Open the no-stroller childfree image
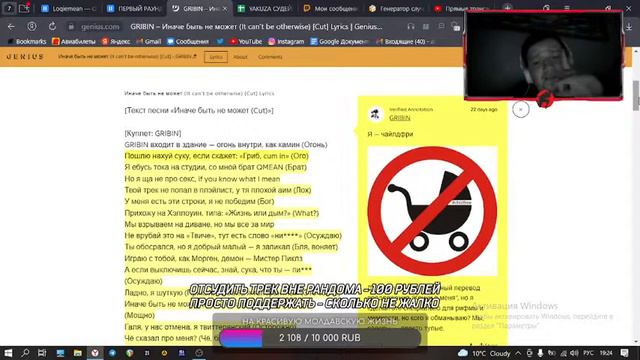 pos(432,211)
